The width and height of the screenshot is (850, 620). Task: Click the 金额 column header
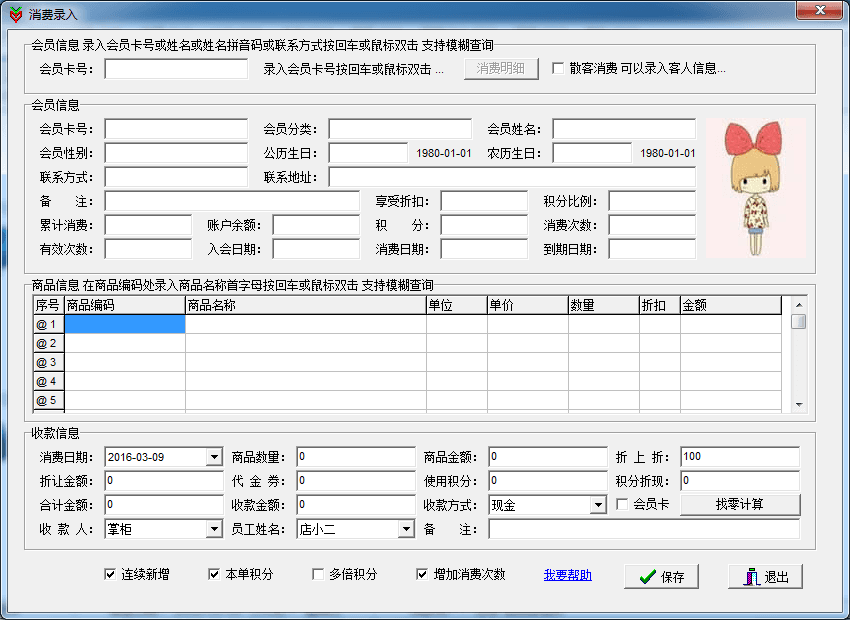point(731,305)
